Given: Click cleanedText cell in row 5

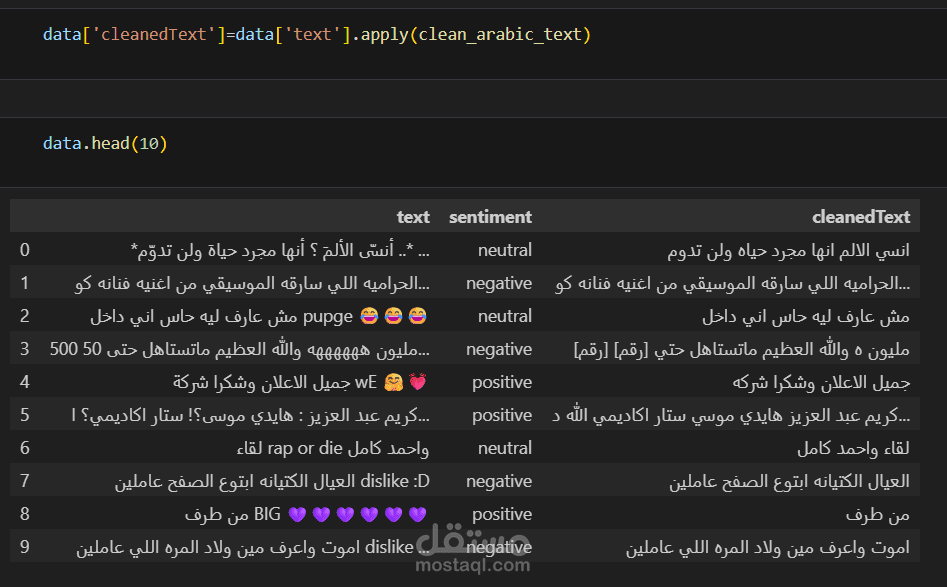Looking at the screenshot, I should [731, 415].
